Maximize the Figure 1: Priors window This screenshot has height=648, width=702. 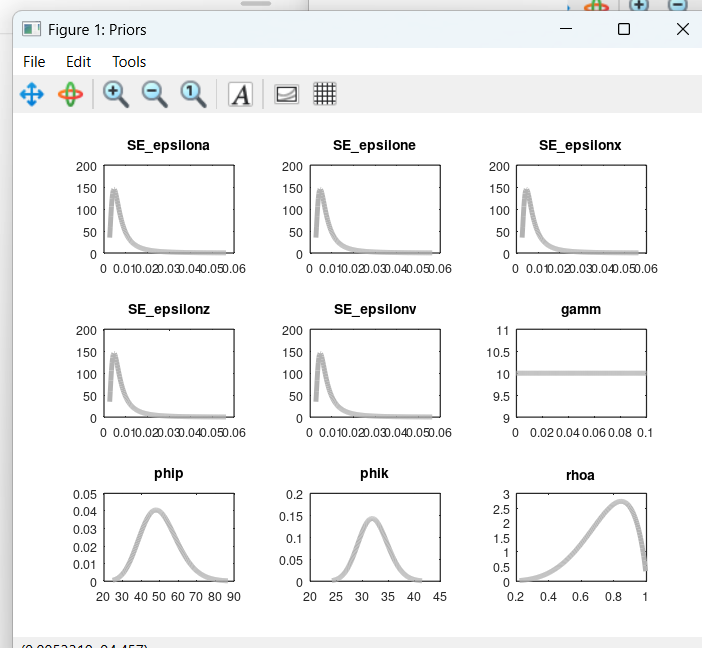624,30
